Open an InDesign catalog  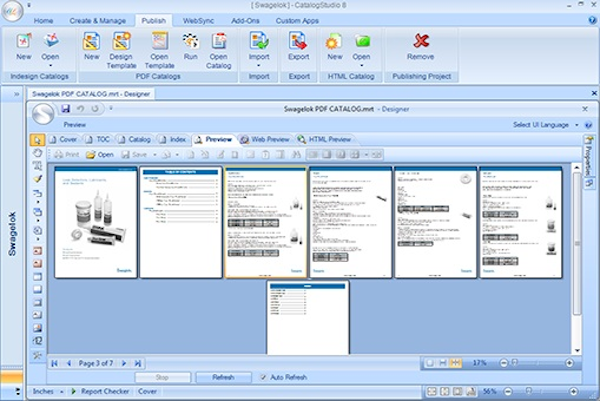(x=50, y=46)
